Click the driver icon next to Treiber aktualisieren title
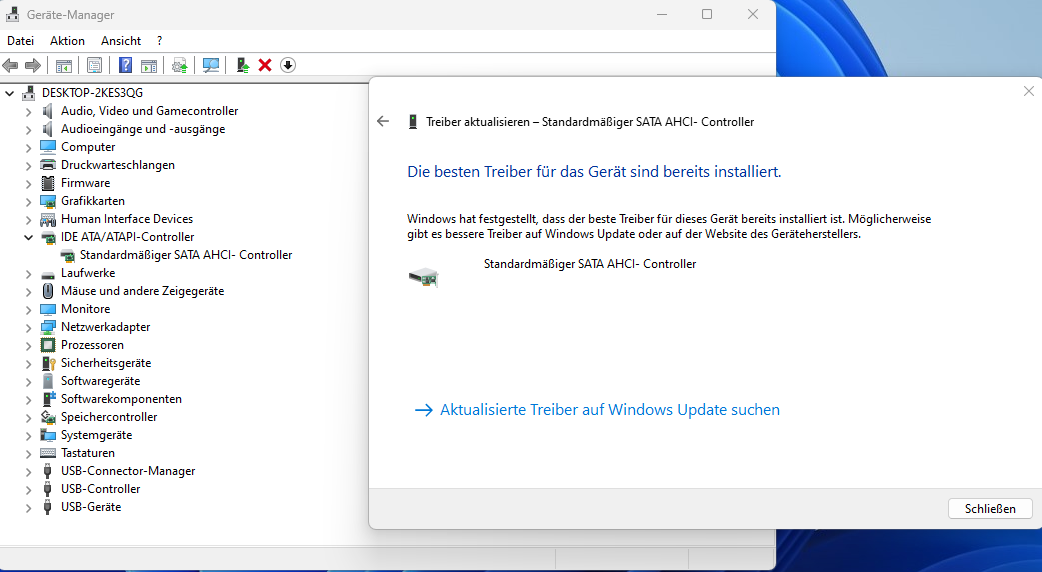 coord(413,122)
